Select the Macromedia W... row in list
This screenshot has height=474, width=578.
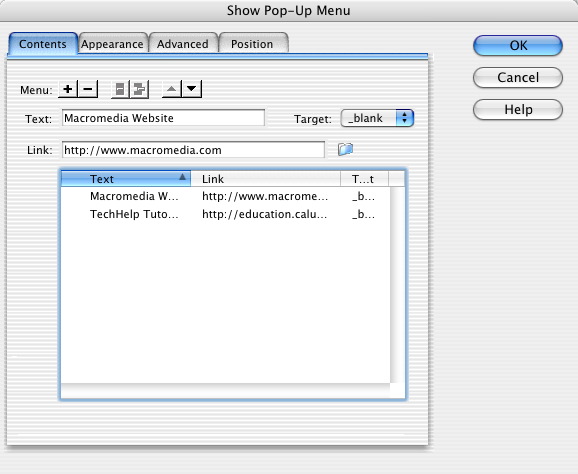225,196
